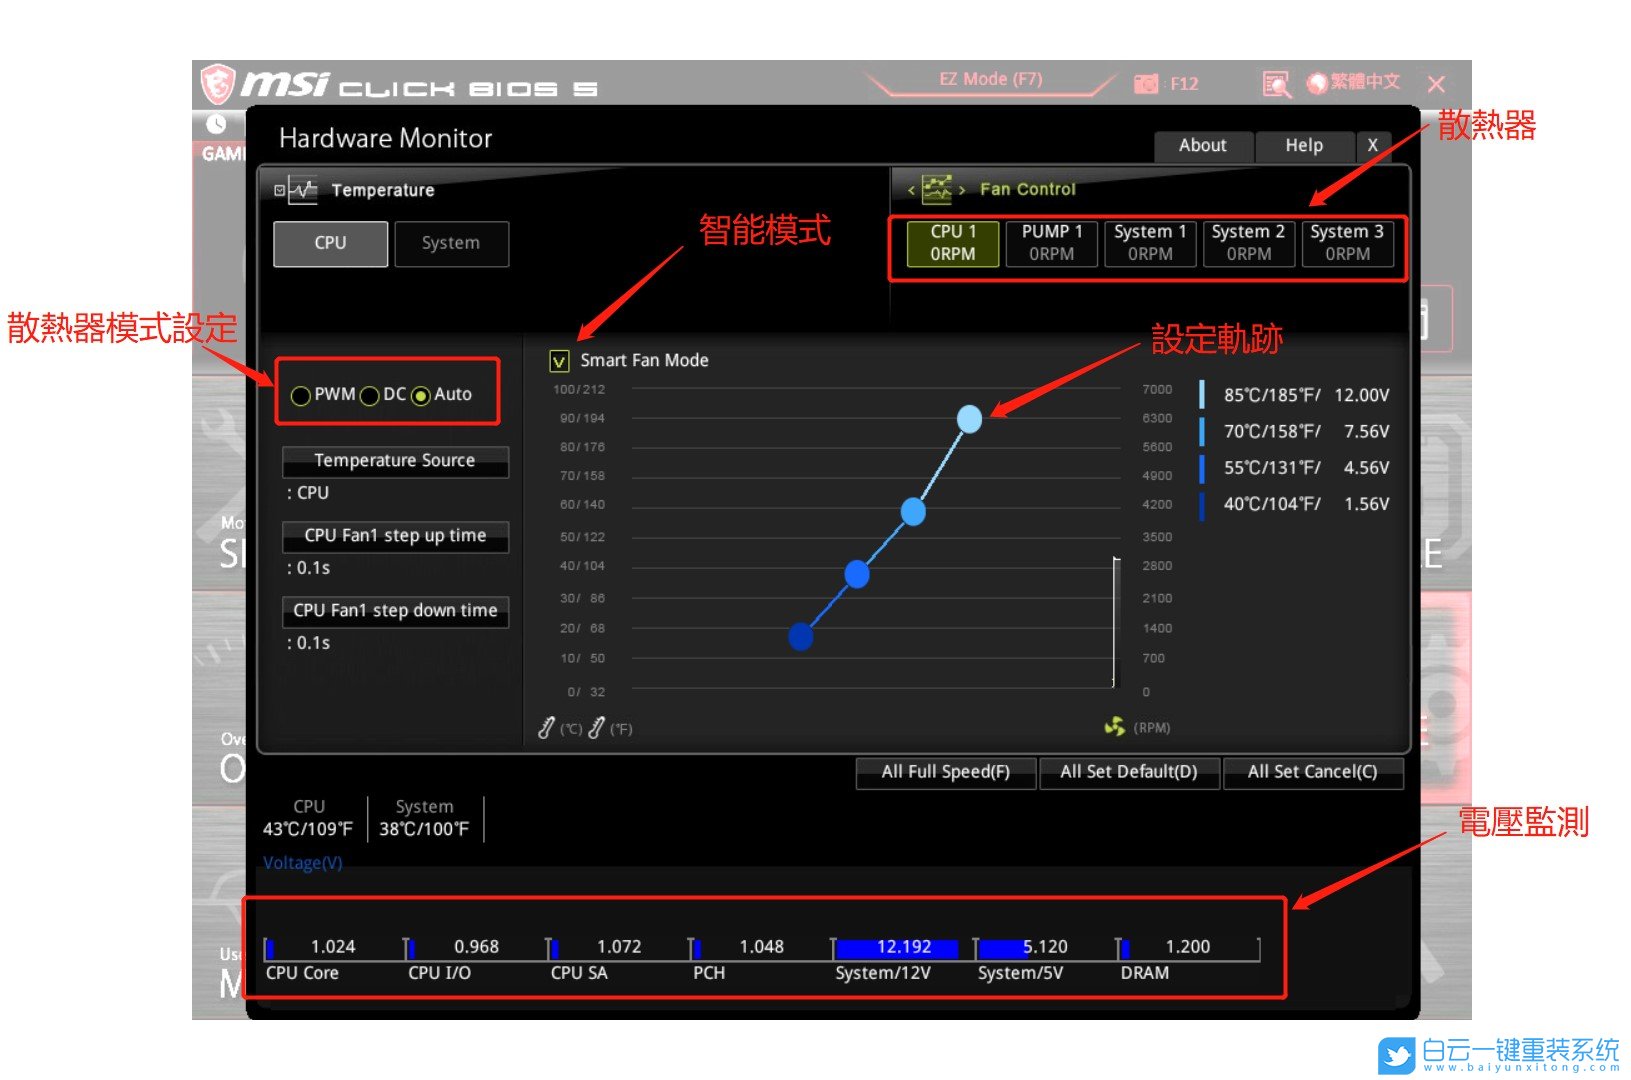This screenshot has height=1080, width=1631.
Task: Click the topmost fan curve point
Action: (969, 419)
